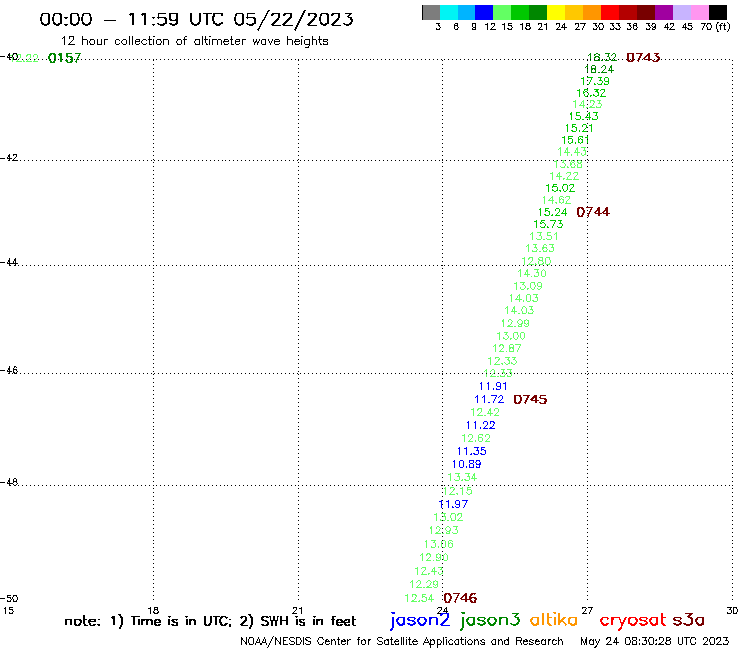This screenshot has width=740, height=650.
Task: Click the wave height value 15.43
Action: coord(583,116)
